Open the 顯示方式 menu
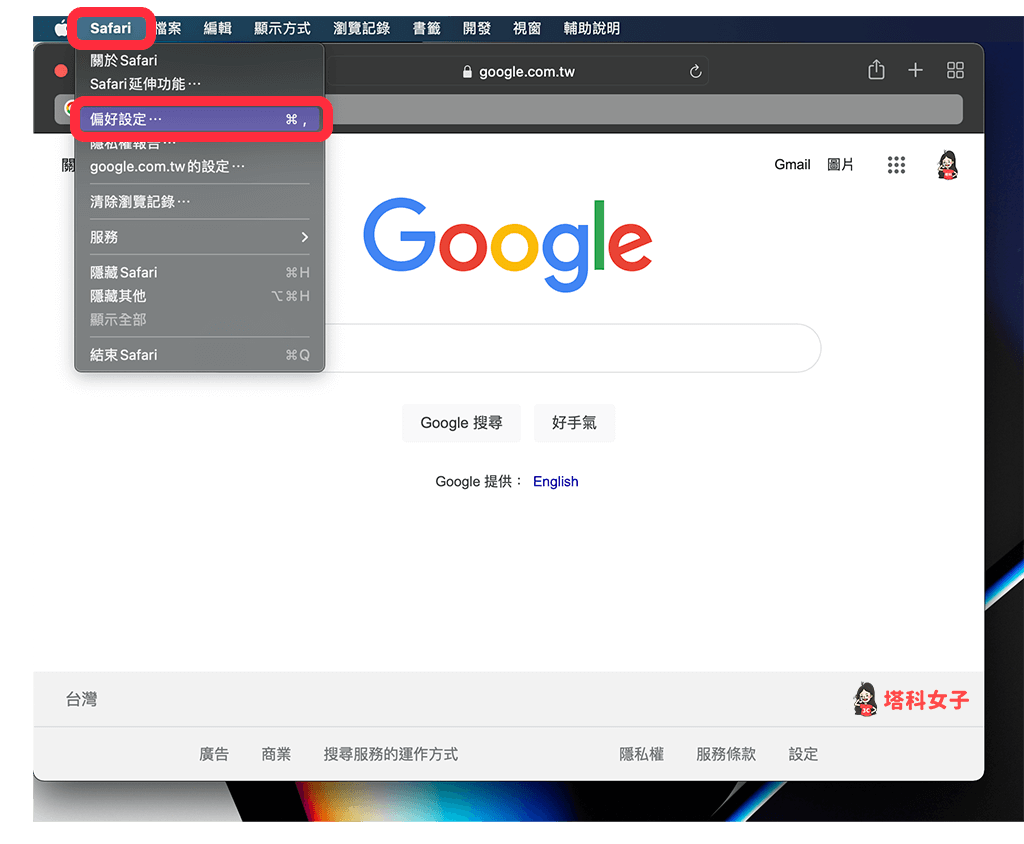This screenshot has height=844, width=1024. [282, 28]
